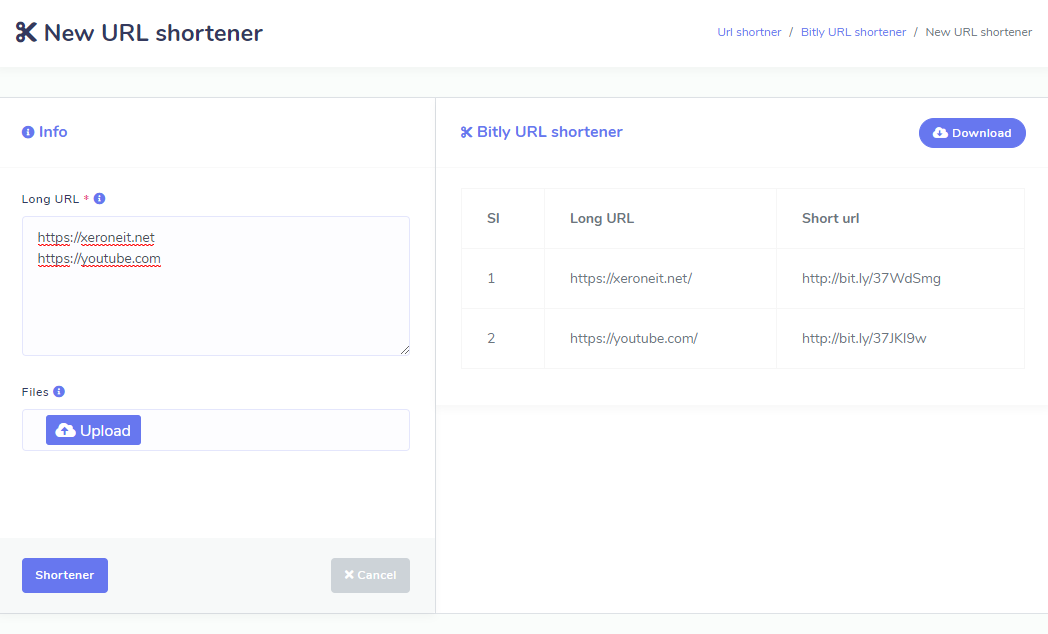The width and height of the screenshot is (1048, 634).
Task: Click the SI column header
Action: point(493,218)
